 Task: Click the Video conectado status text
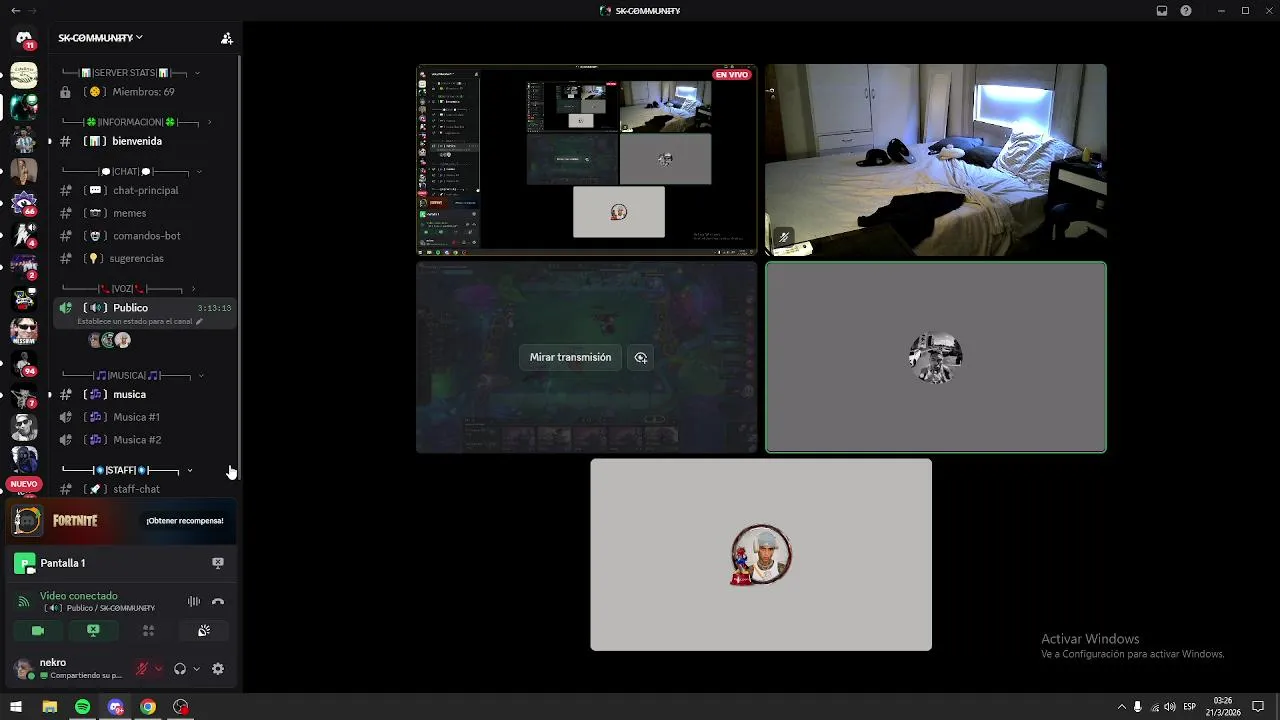pos(79,596)
